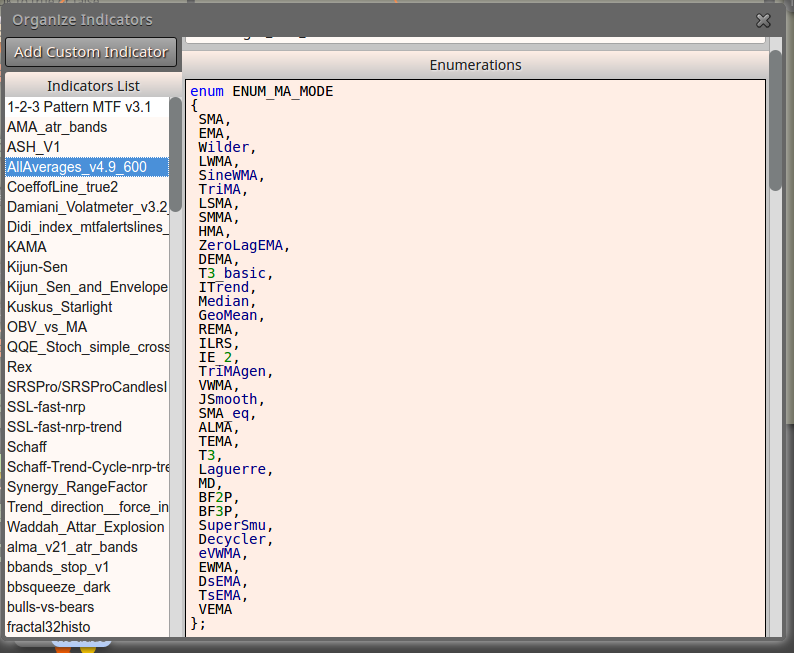The width and height of the screenshot is (794, 653).
Task: Click the ITrend enum value
Action: (x=223, y=287)
